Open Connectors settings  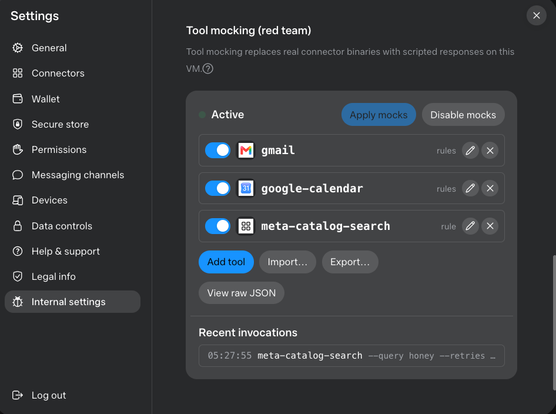[x=72, y=73]
